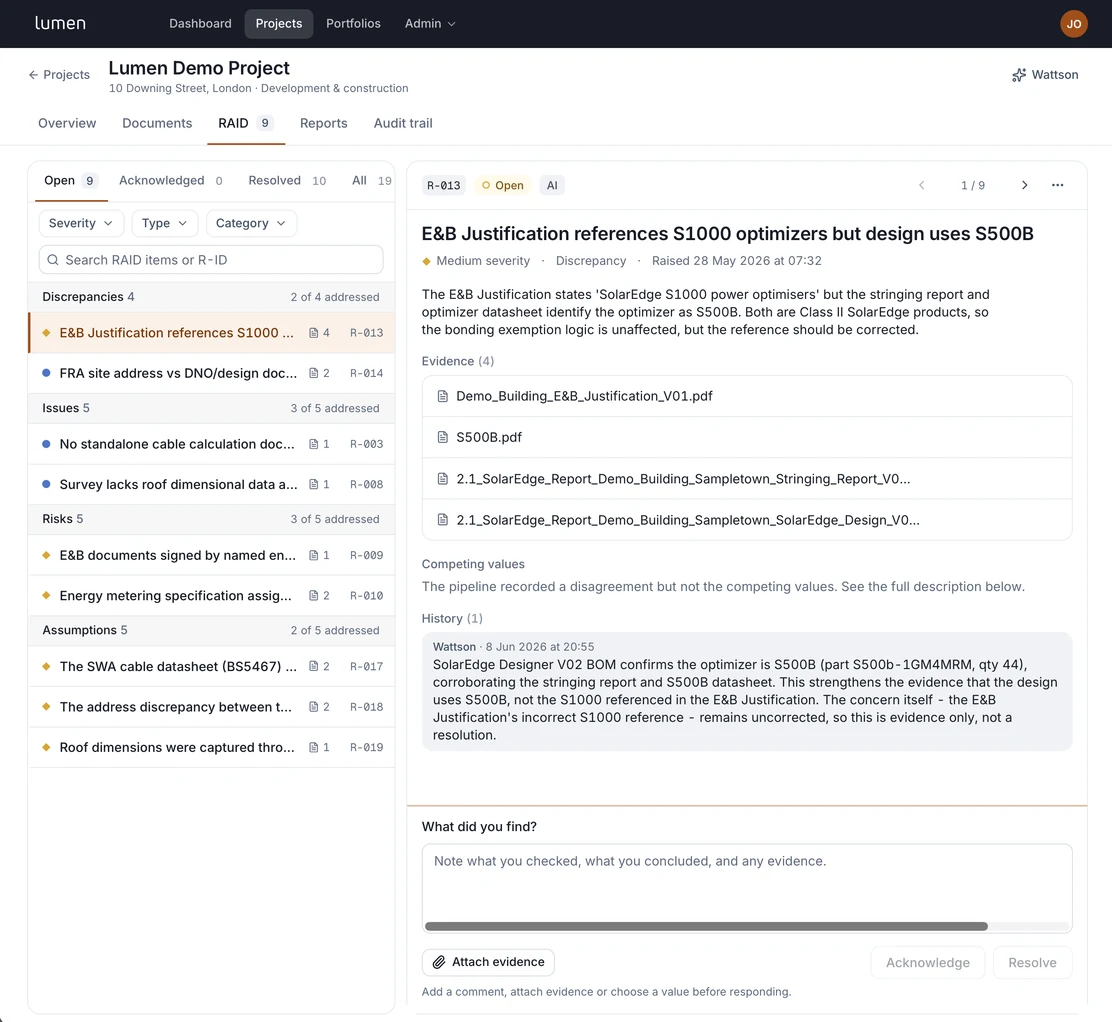Click evidence count icon on R-014 row
Screen dimensions: 1112x1022
click(313, 373)
